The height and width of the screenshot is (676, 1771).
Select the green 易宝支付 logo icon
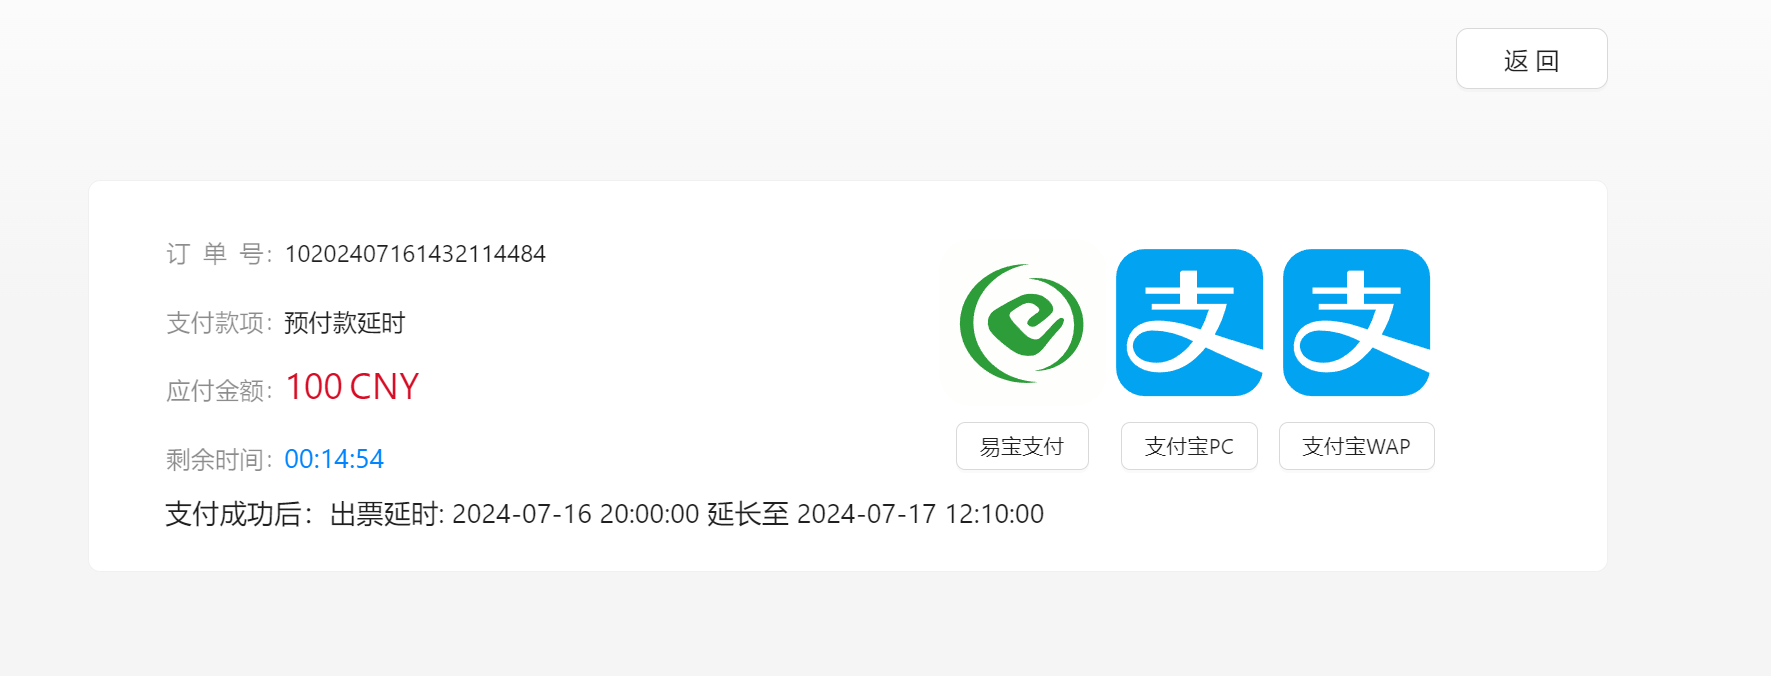(1022, 323)
